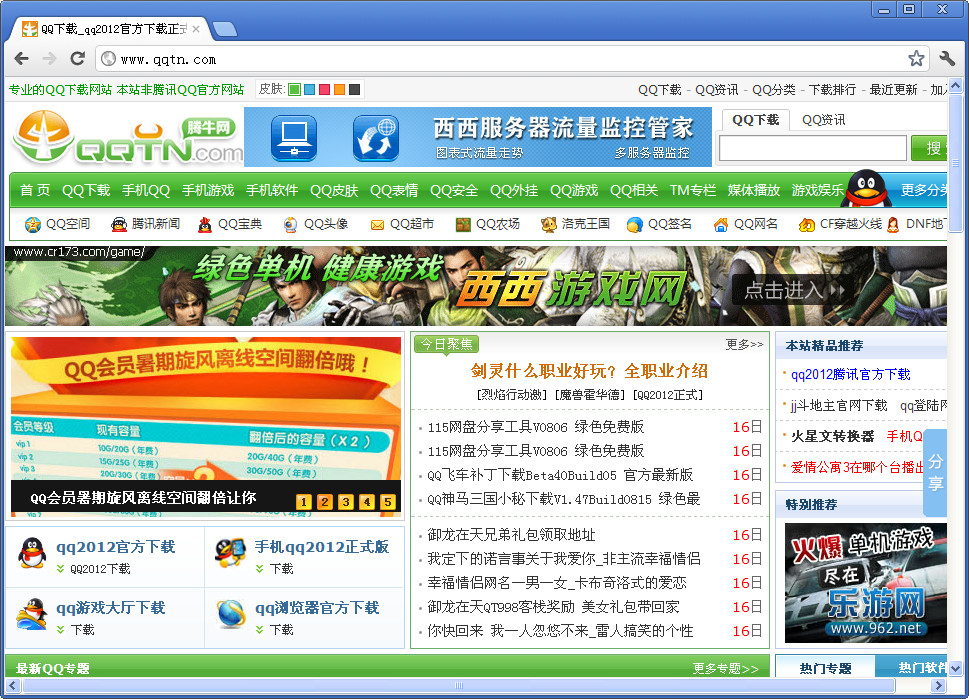969x699 pixels.
Task: Click the browser back arrow
Action: pos(22,59)
